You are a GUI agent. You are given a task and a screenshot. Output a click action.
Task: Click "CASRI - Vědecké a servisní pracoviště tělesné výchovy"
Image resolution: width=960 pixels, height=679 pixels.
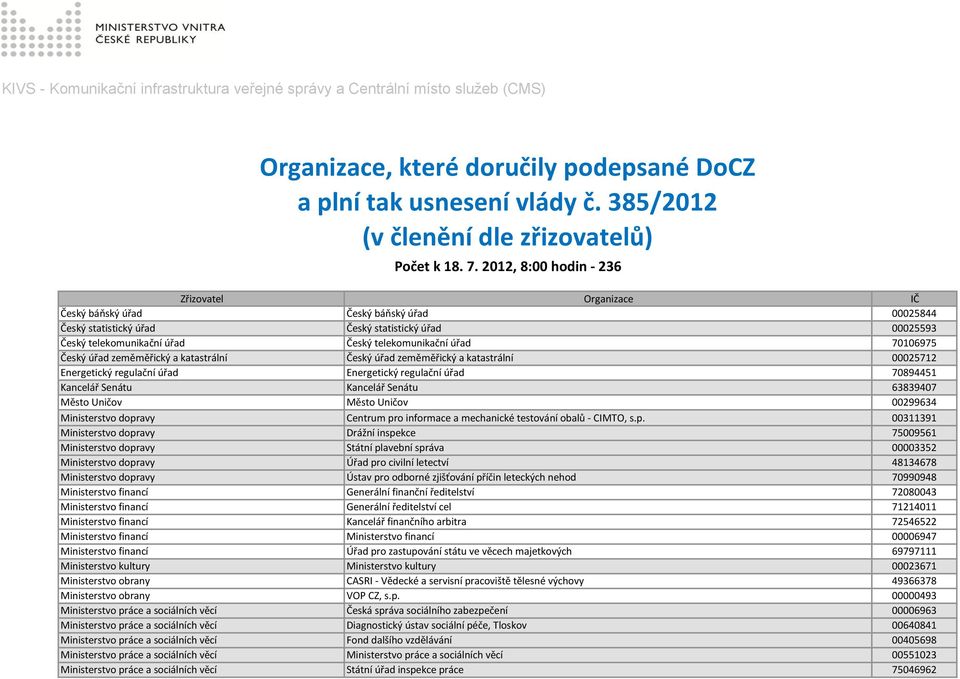465,581
